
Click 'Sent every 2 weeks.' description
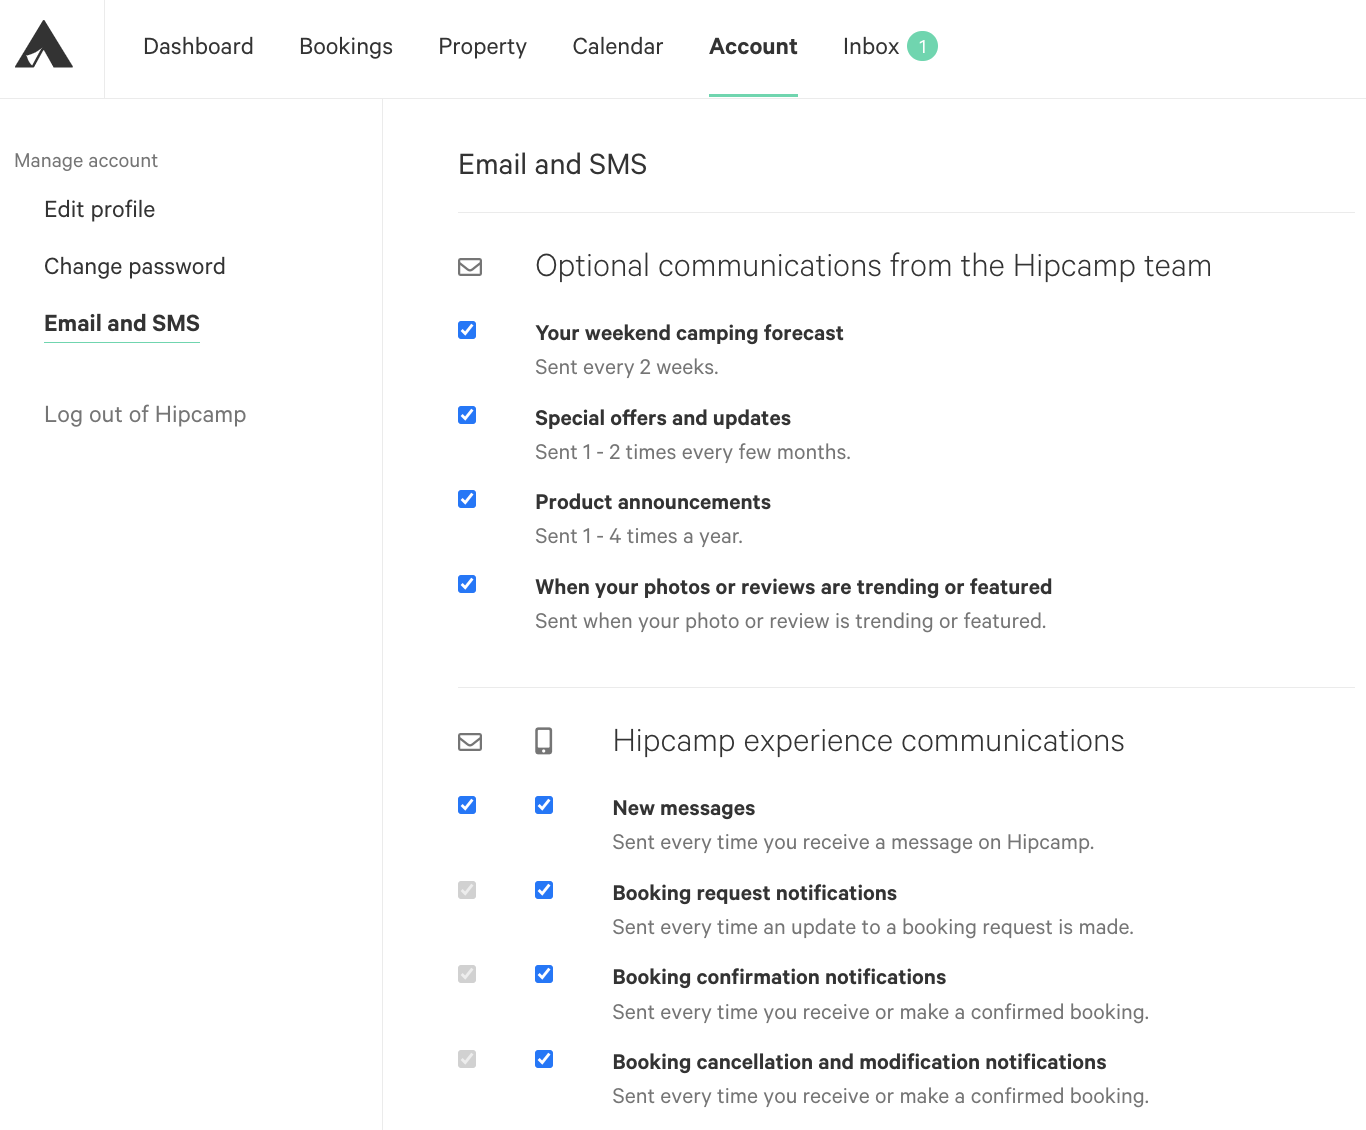tap(627, 367)
